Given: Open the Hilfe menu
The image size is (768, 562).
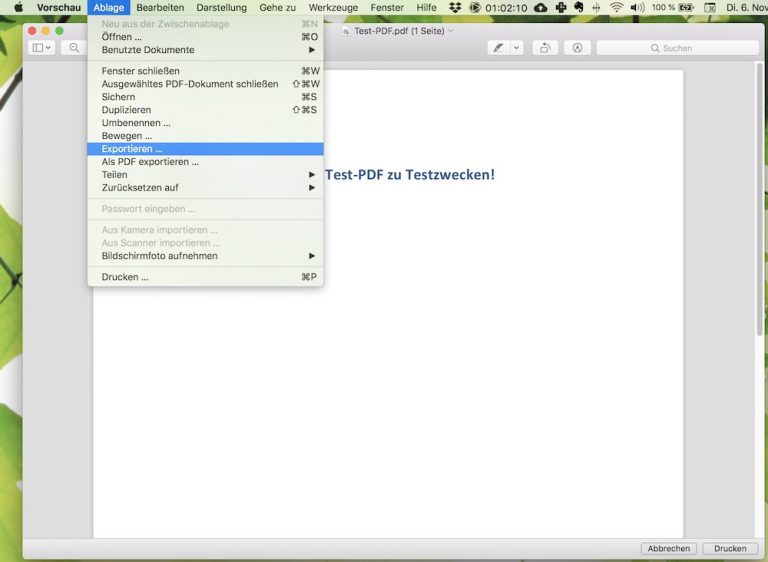Looking at the screenshot, I should [426, 7].
